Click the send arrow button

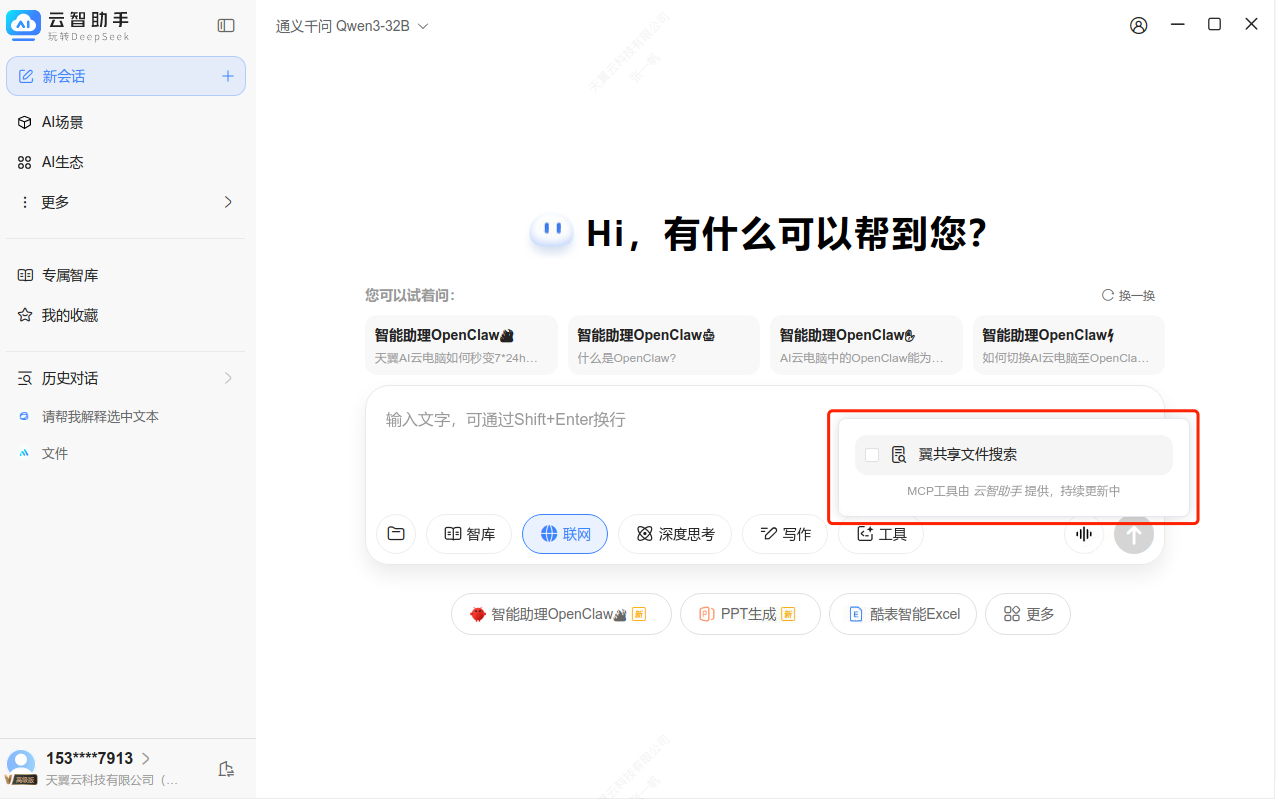pos(1134,534)
